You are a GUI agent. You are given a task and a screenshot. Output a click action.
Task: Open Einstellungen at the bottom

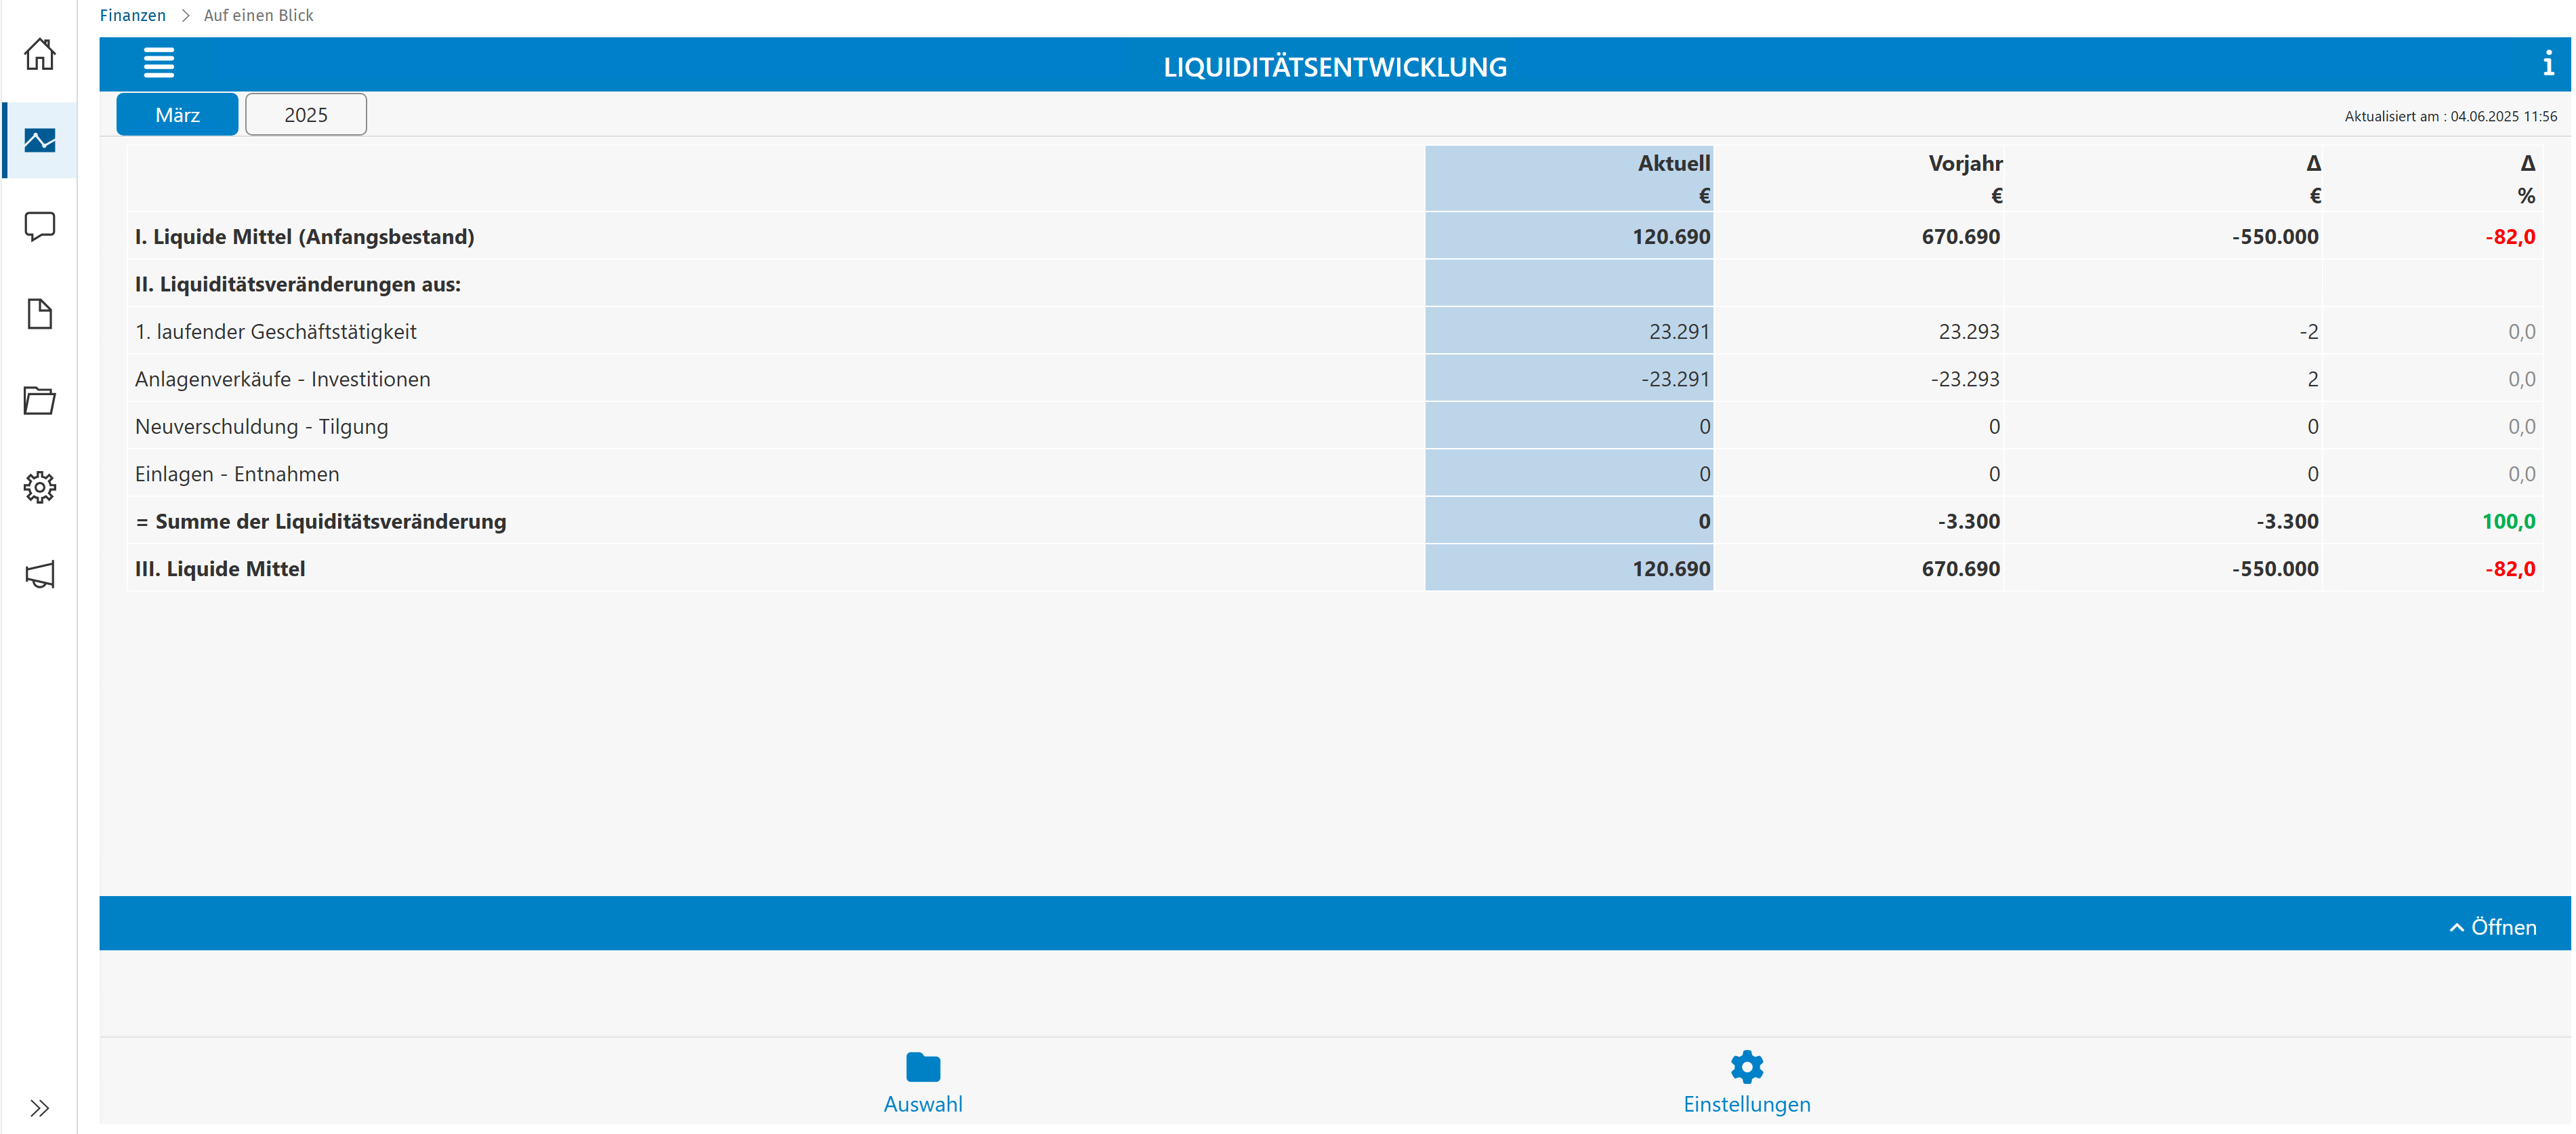(x=1746, y=1083)
